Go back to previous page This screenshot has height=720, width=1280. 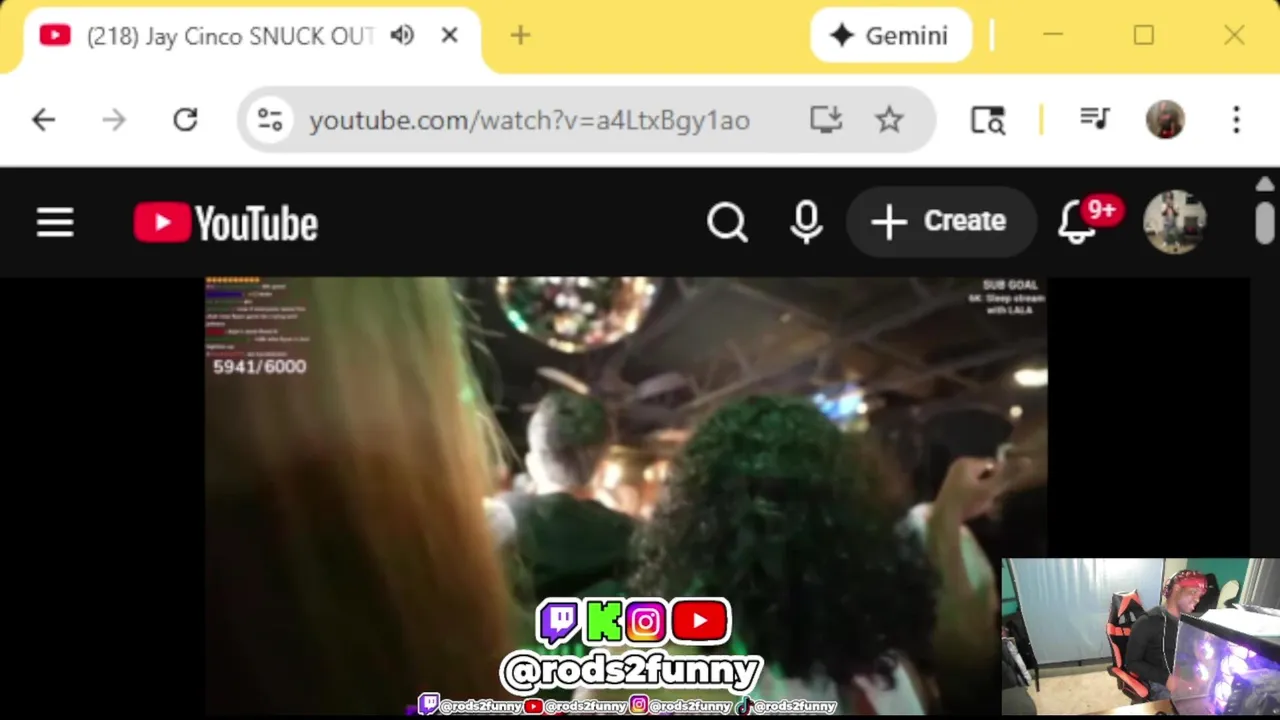[43, 120]
